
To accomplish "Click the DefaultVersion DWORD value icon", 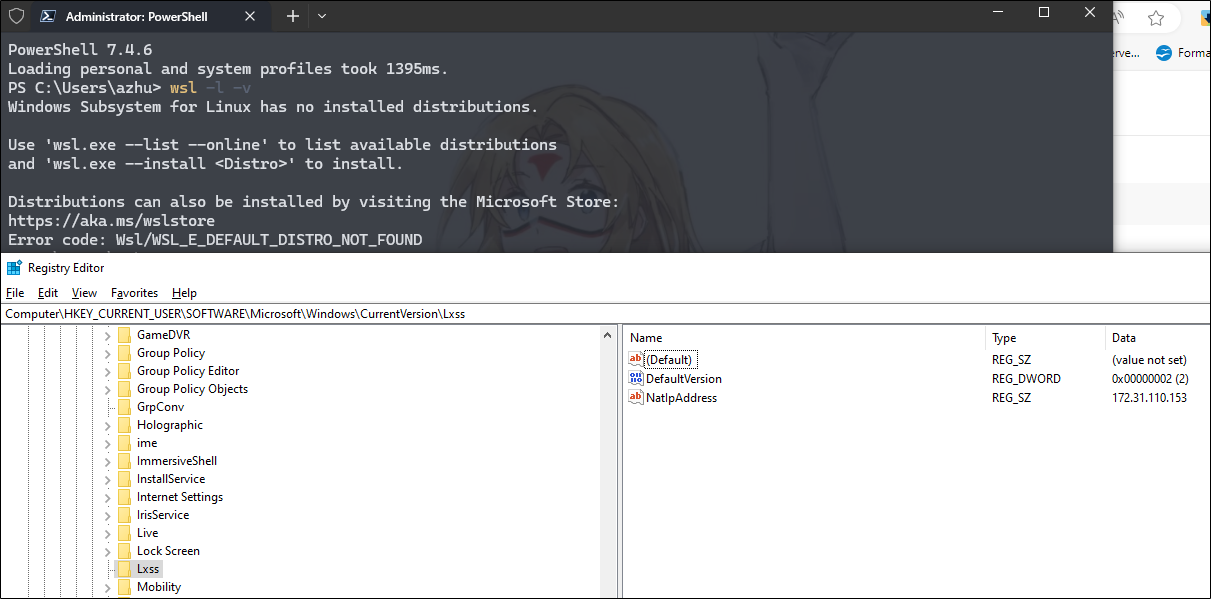I will point(636,379).
